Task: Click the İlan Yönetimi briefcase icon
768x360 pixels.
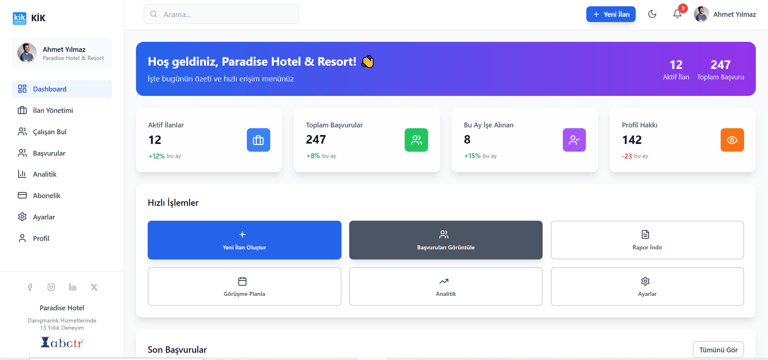Action: pos(22,110)
